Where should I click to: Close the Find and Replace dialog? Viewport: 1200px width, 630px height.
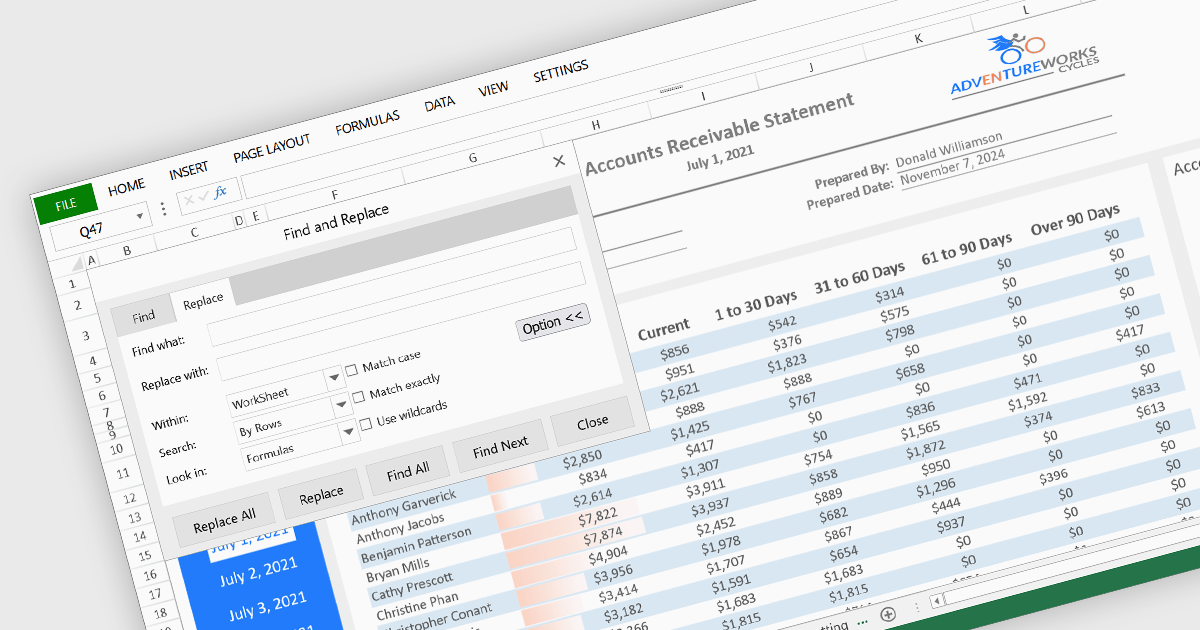559,161
